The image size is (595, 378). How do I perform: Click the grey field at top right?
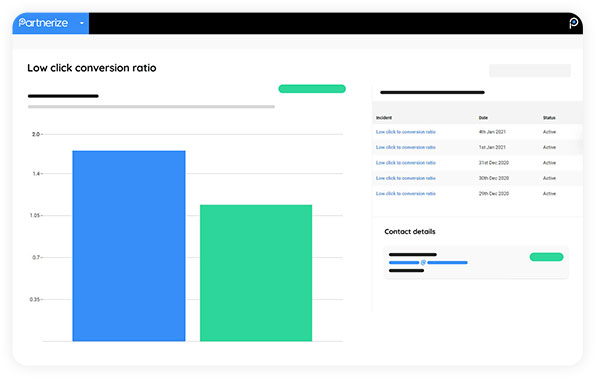click(530, 70)
